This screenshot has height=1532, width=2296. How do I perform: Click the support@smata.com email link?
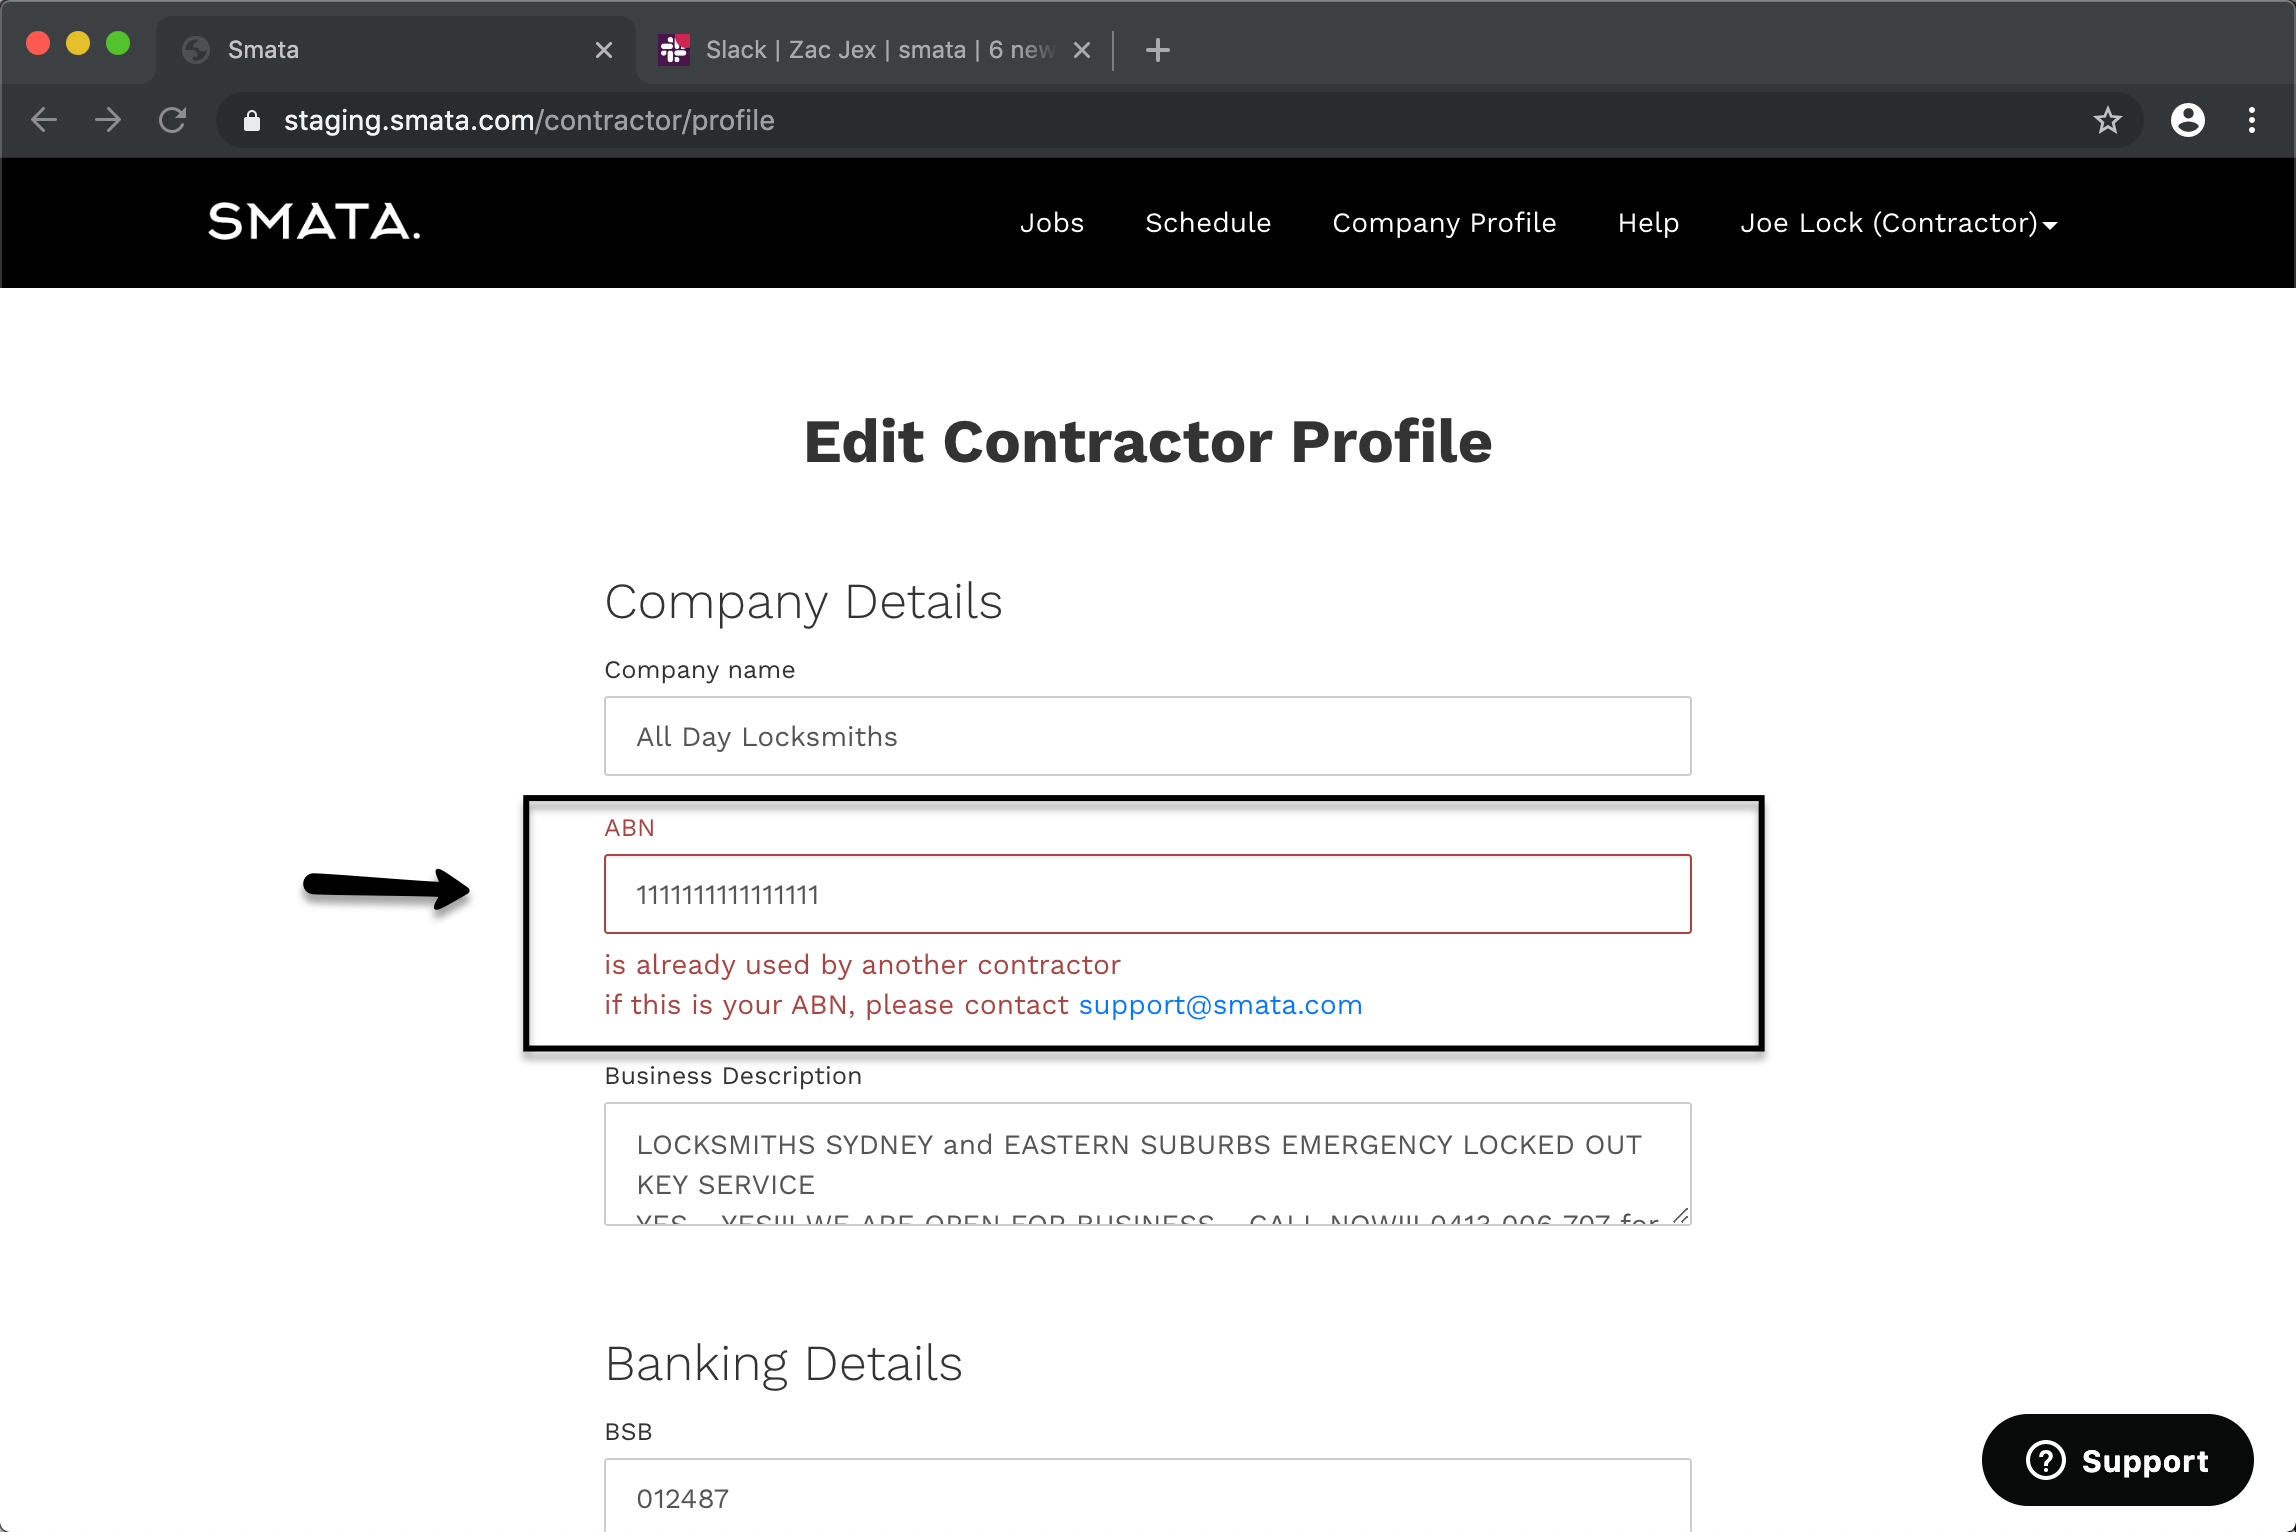point(1220,1005)
